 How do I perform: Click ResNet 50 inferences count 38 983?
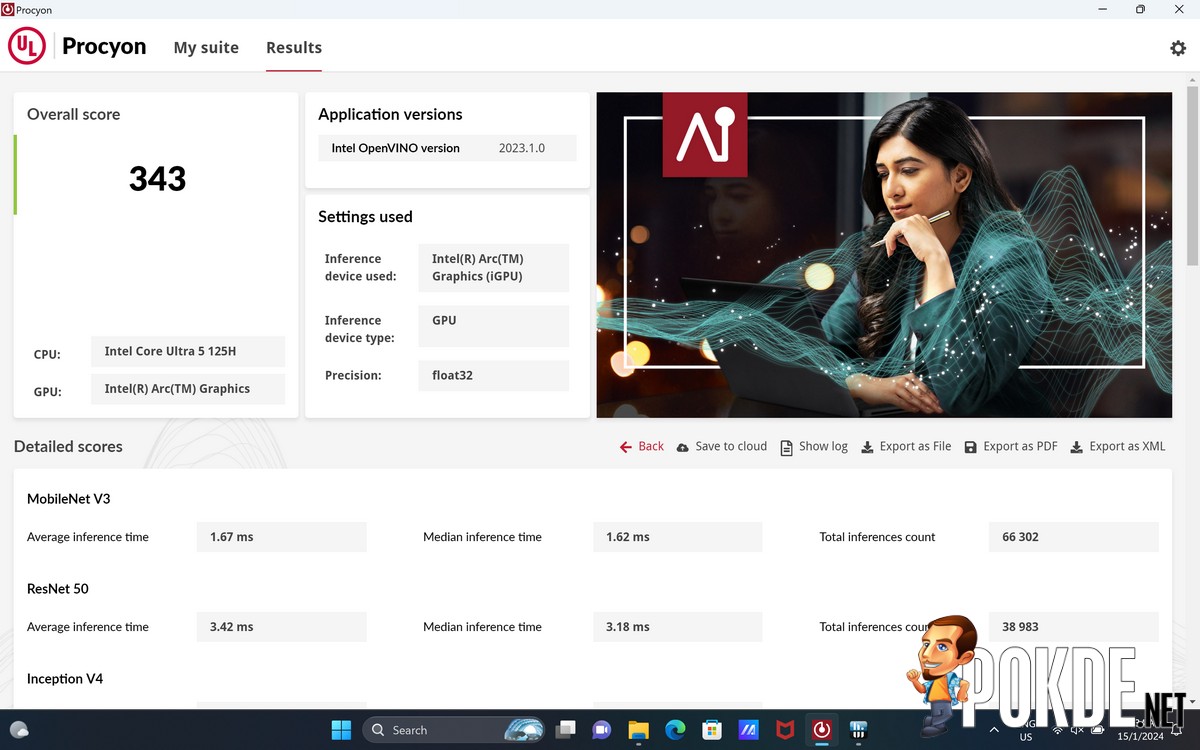(1074, 627)
